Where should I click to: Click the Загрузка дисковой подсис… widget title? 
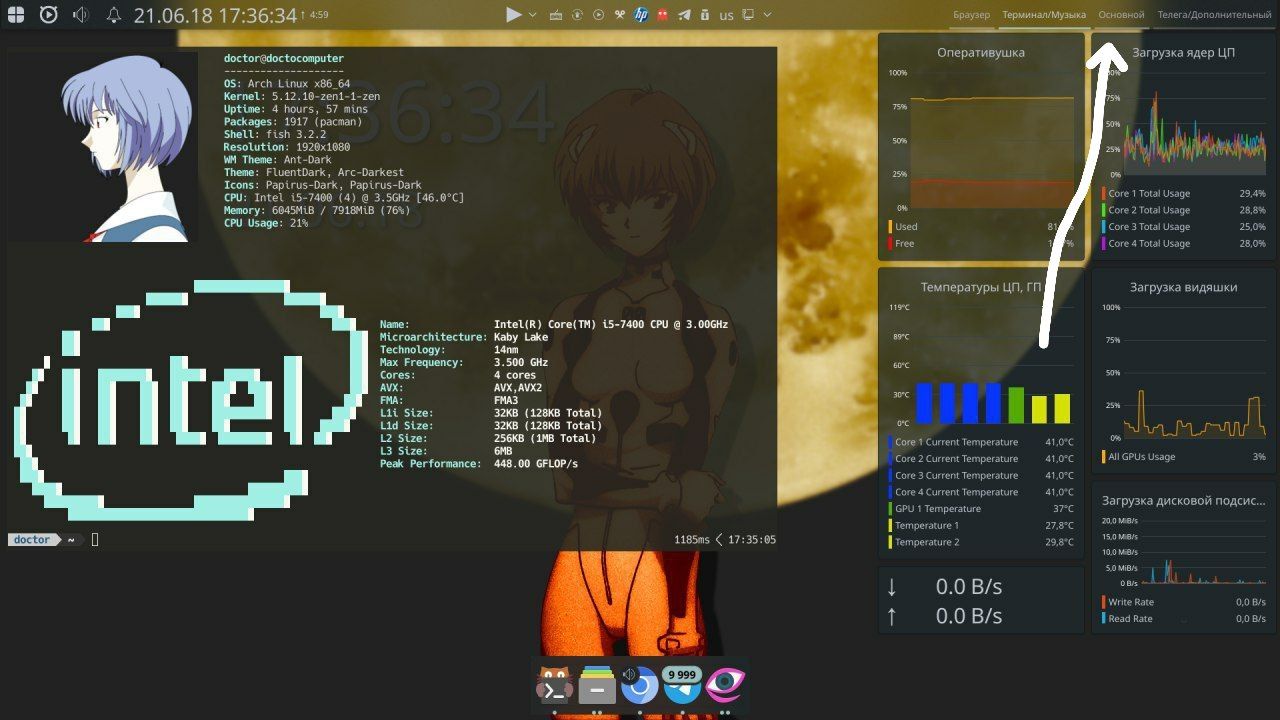1184,500
